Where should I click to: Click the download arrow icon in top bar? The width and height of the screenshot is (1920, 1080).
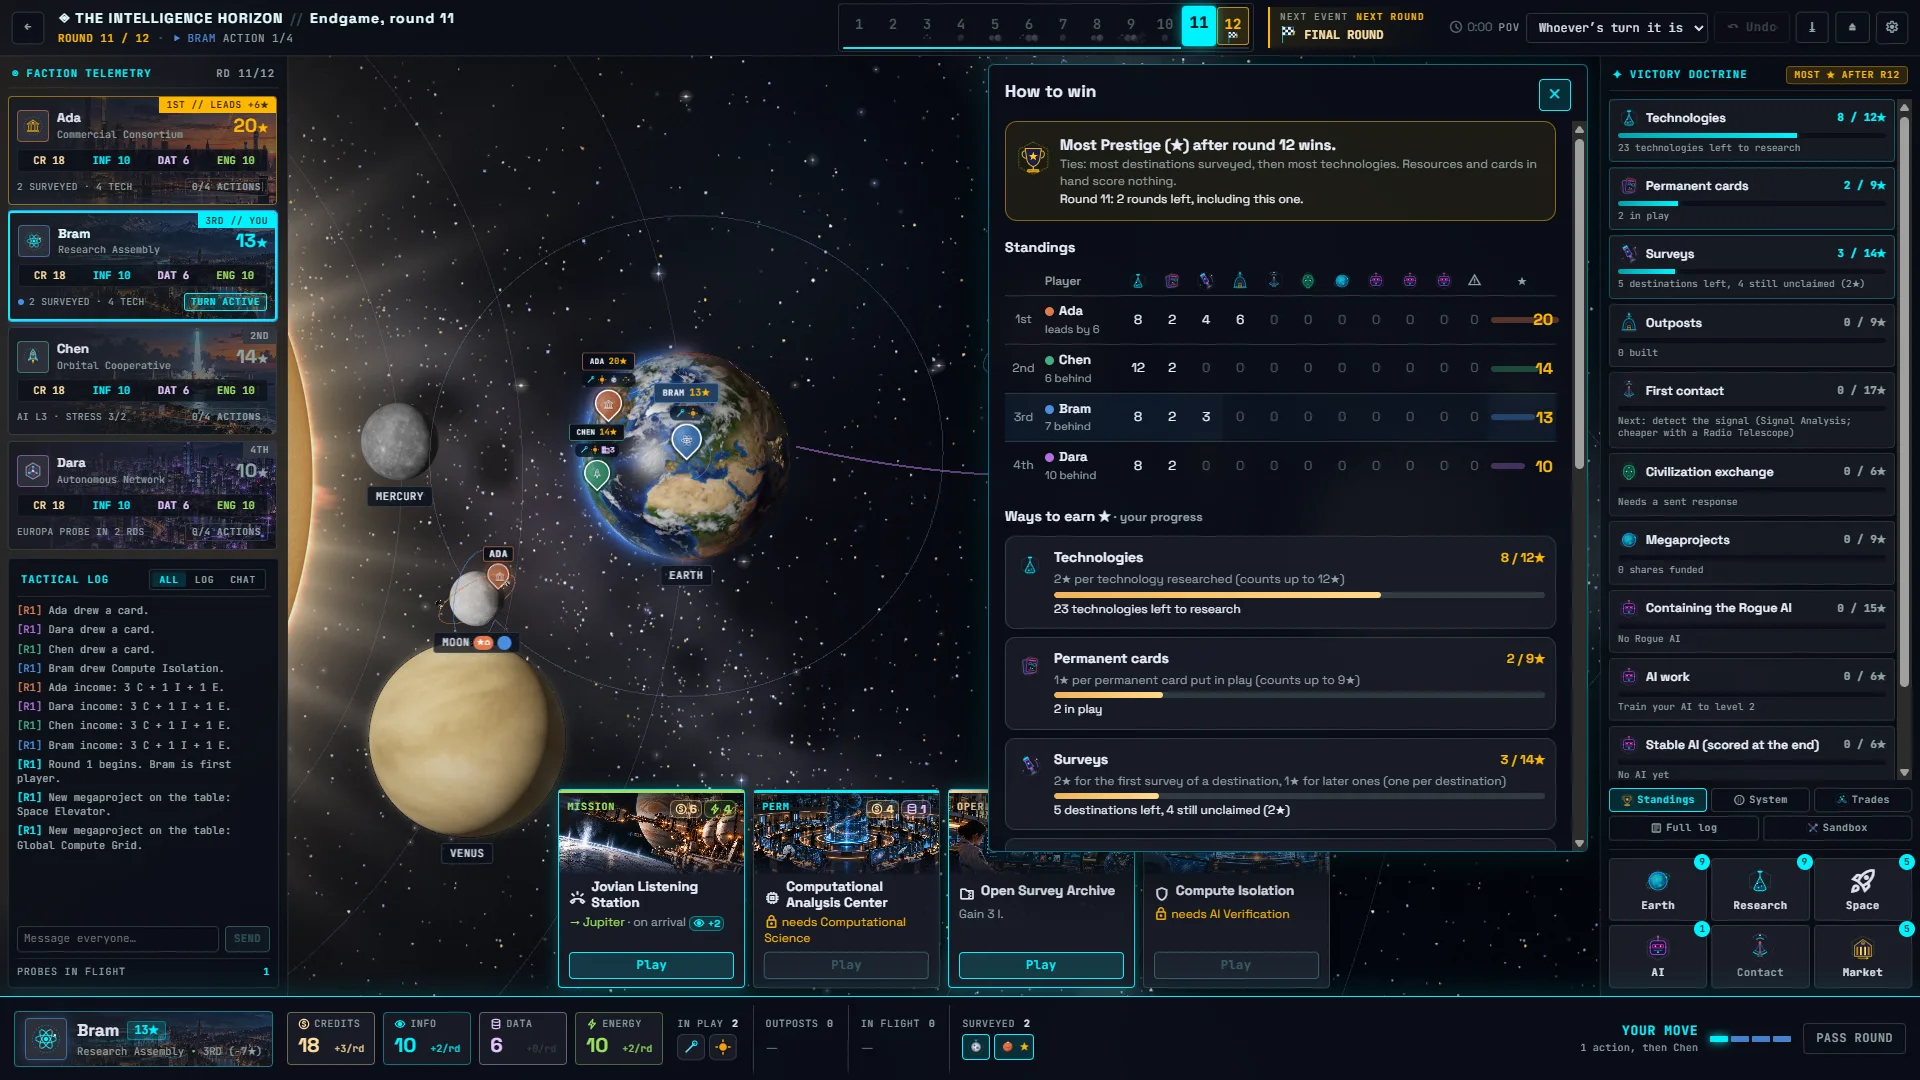click(x=1812, y=27)
